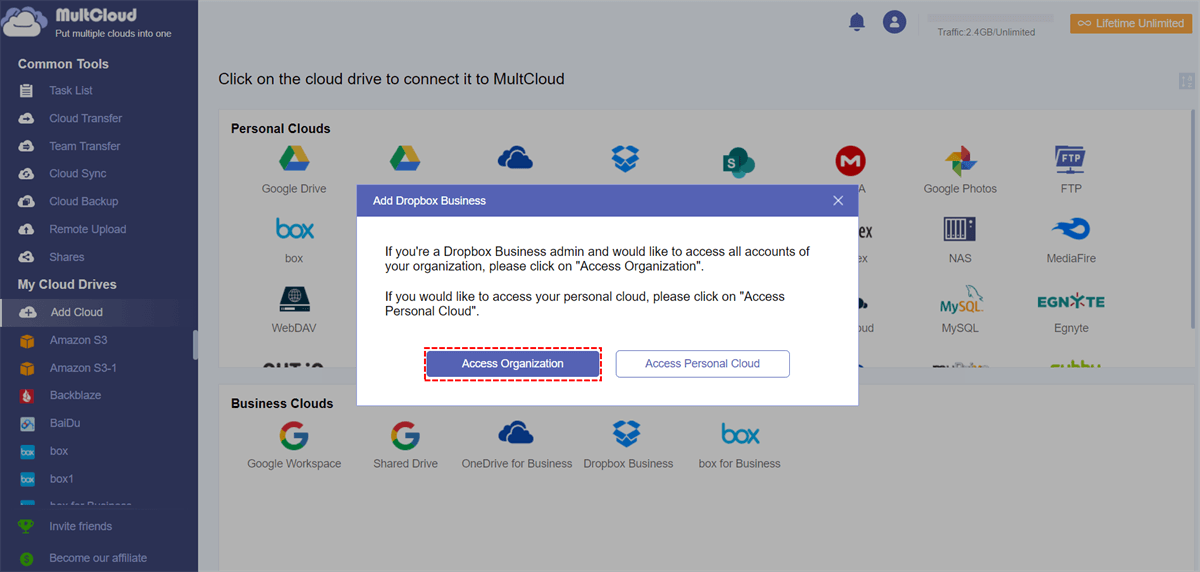This screenshot has height=572, width=1200.
Task: Open the Amazon S3 drive
Action: [78, 340]
